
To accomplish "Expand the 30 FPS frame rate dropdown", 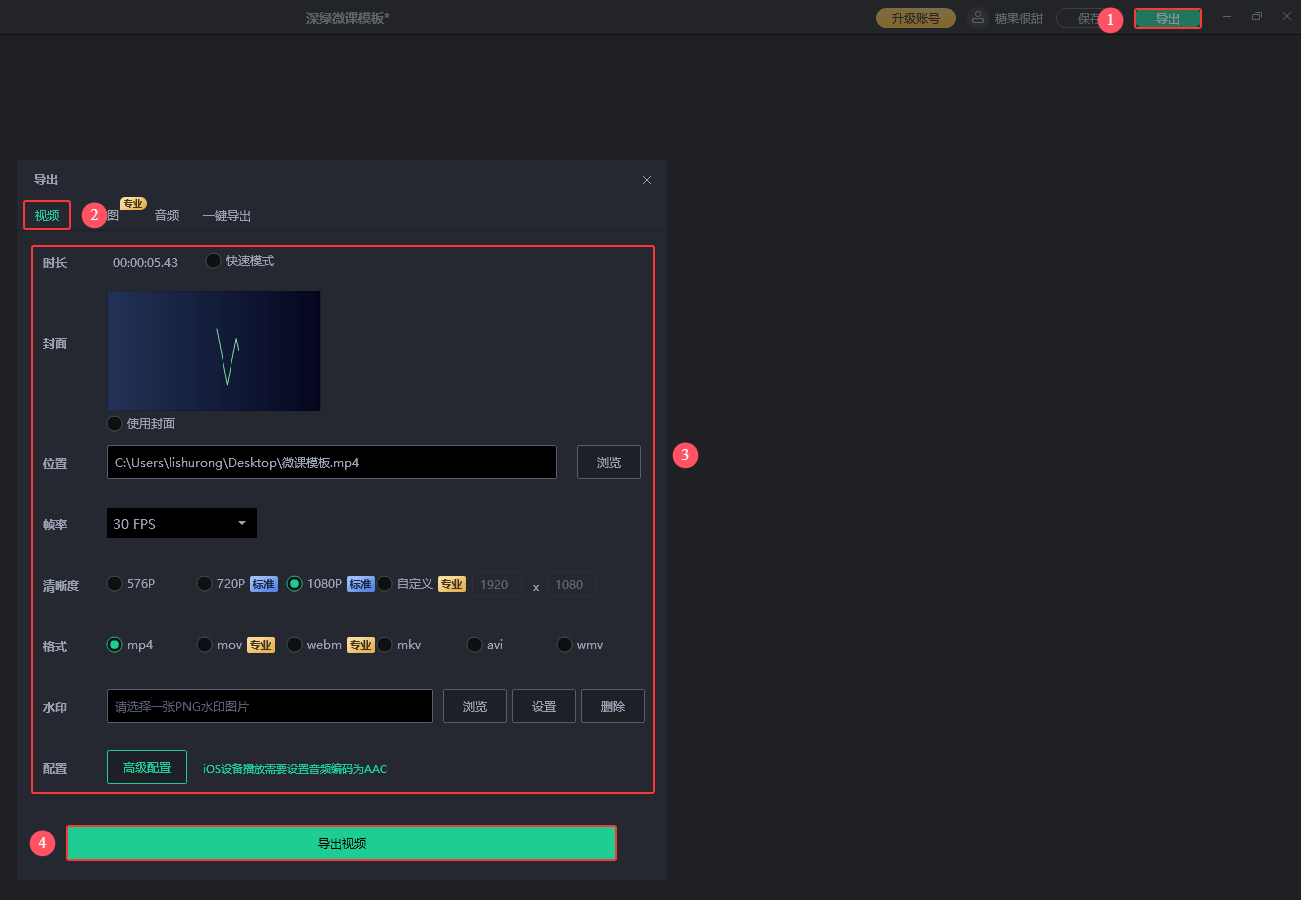I will click(x=182, y=523).
